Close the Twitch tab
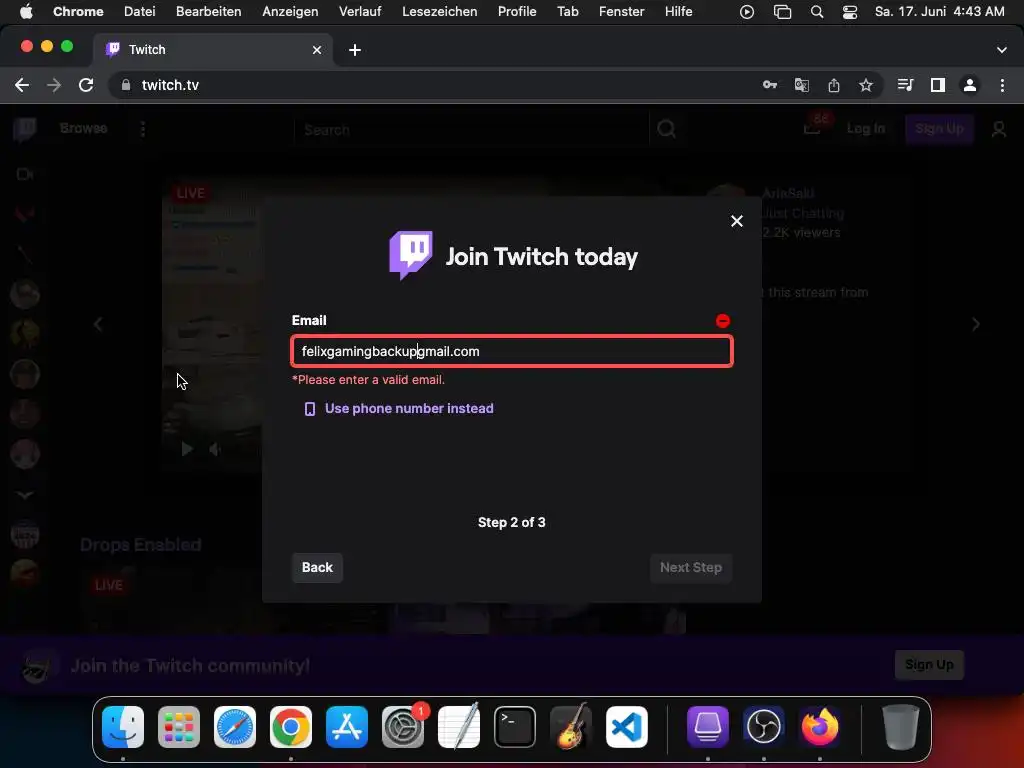The height and width of the screenshot is (768, 1024). click(317, 50)
